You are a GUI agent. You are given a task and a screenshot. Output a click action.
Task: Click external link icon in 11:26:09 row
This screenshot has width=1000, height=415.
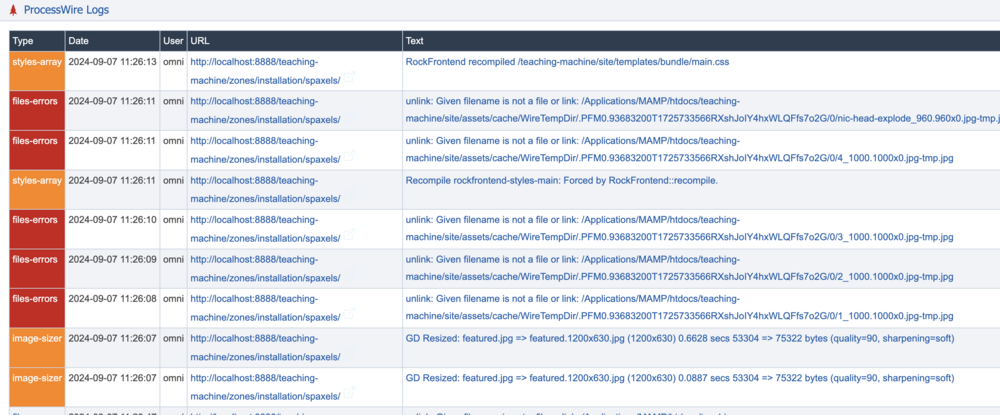350,277
